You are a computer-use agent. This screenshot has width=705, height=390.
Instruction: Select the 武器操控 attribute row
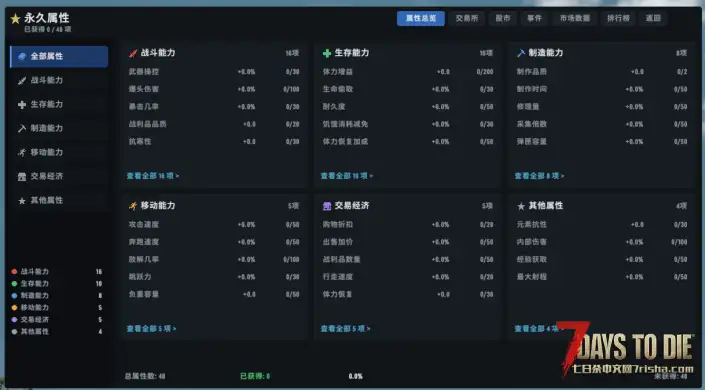(x=214, y=72)
